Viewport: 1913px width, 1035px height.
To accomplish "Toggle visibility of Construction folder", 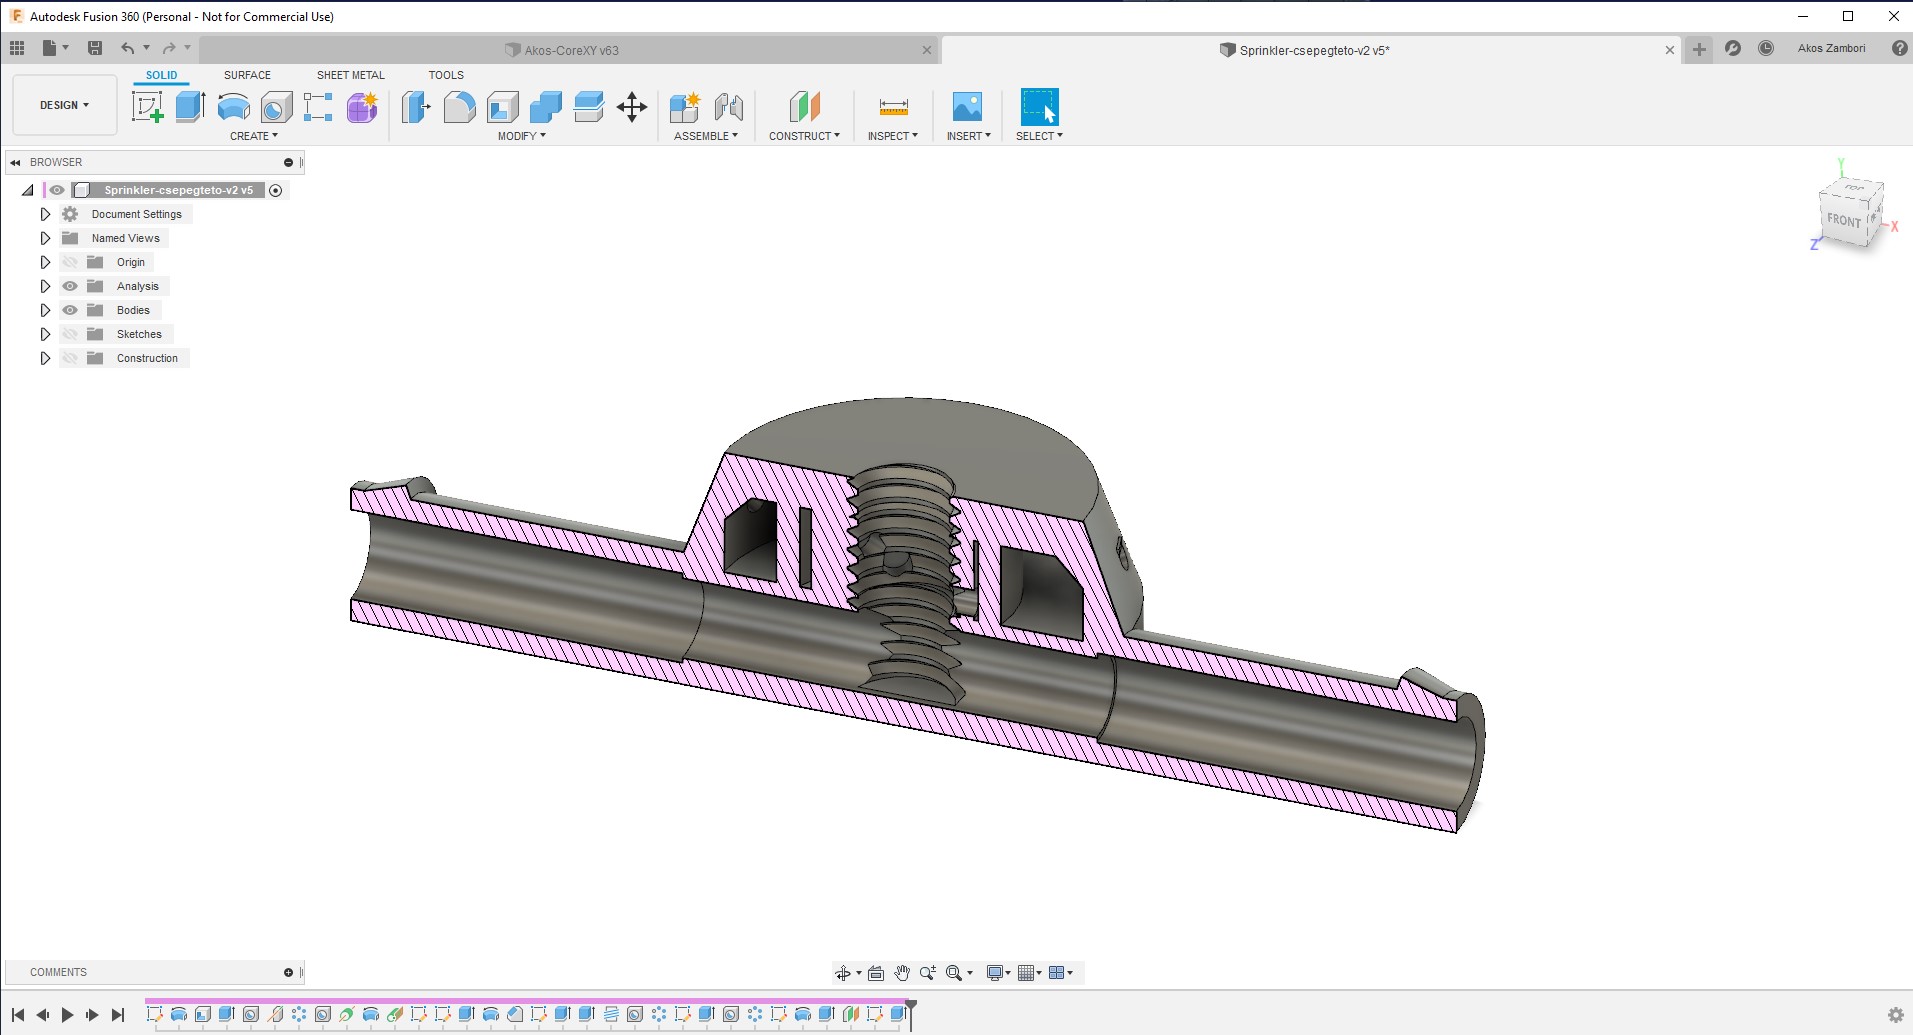I will click(70, 358).
